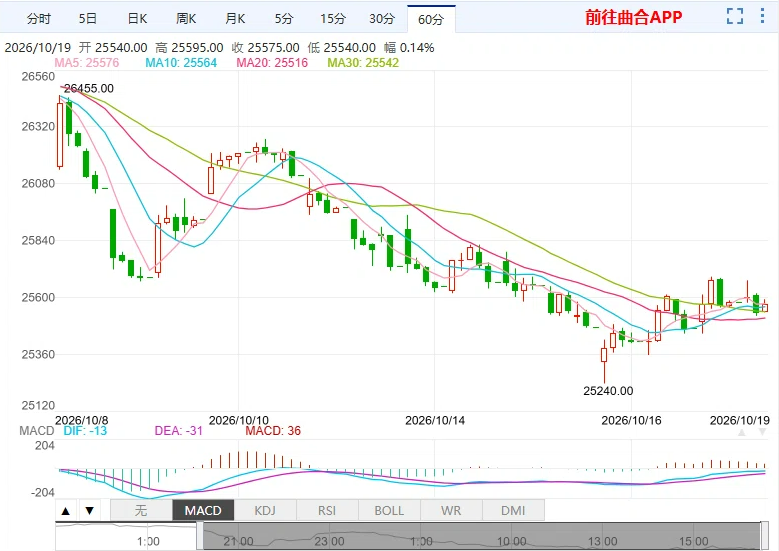Click the faint down arrow near 2026/10/19
The width and height of the screenshot is (779, 551).
(x=762, y=432)
